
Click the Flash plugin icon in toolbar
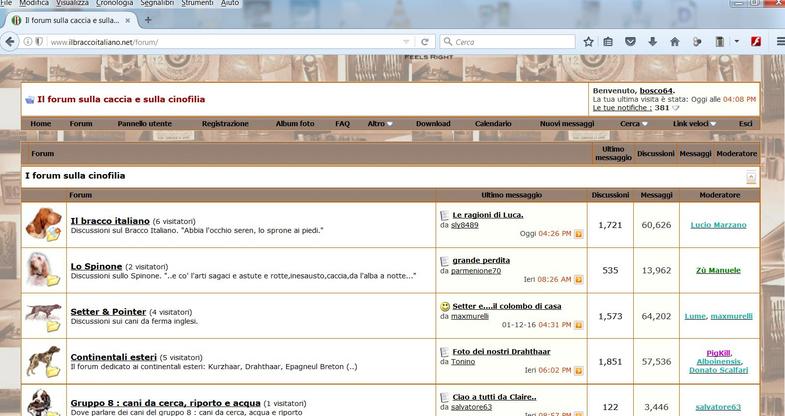tap(757, 42)
